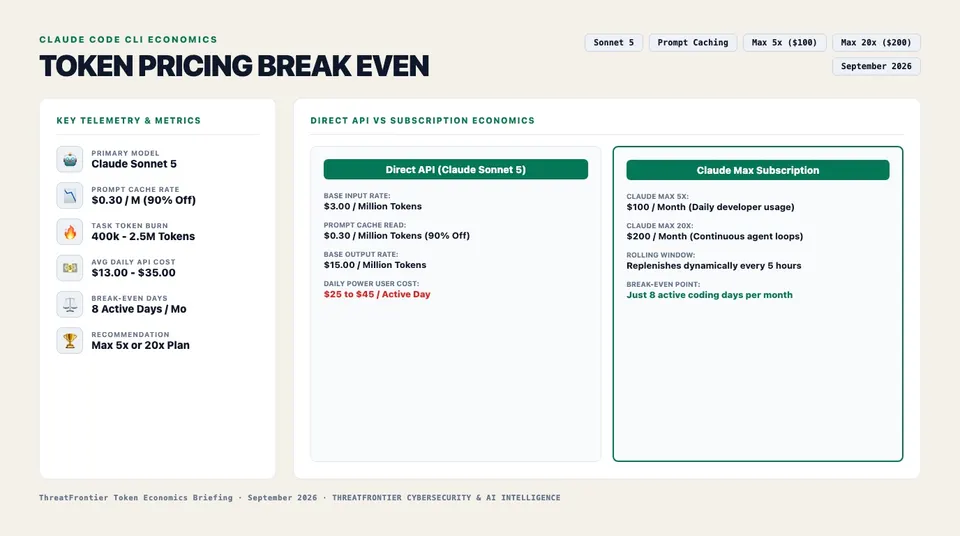Image resolution: width=960 pixels, height=536 pixels.
Task: Click the Key Telemetry & Metrics heading
Action: click(x=129, y=121)
